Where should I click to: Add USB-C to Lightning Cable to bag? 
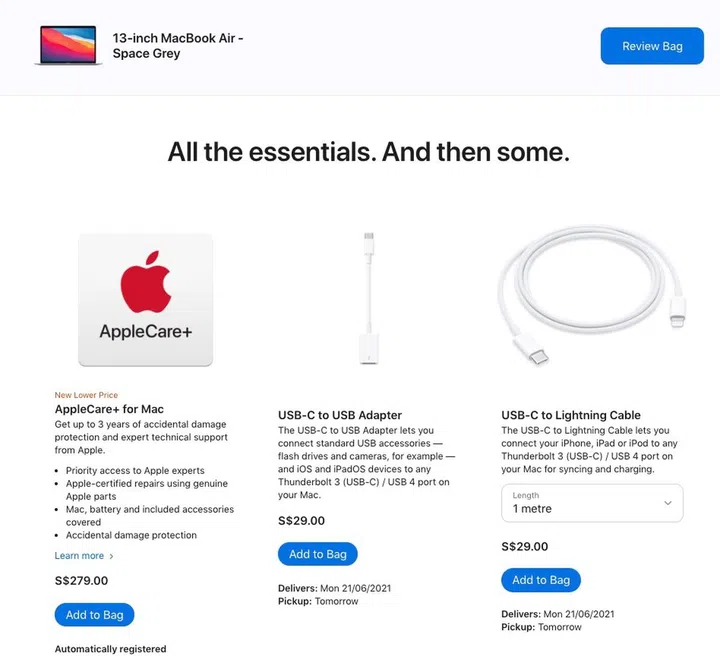tap(541, 580)
